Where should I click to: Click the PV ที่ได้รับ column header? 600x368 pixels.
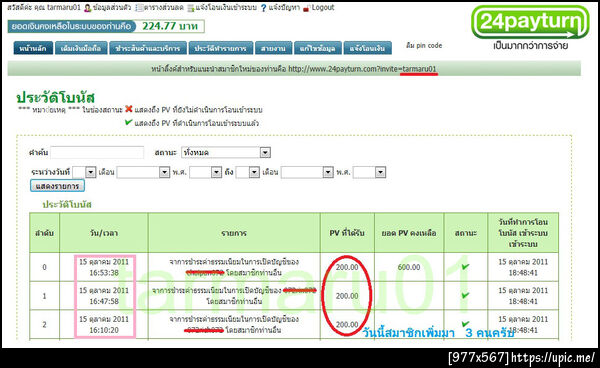347,233
